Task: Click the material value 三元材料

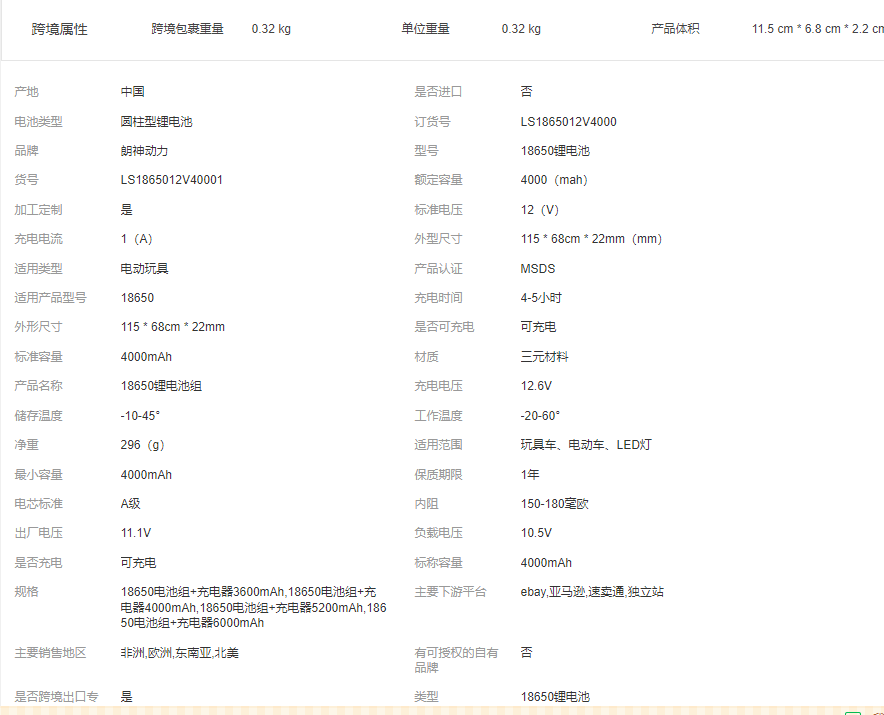Action: coord(544,357)
